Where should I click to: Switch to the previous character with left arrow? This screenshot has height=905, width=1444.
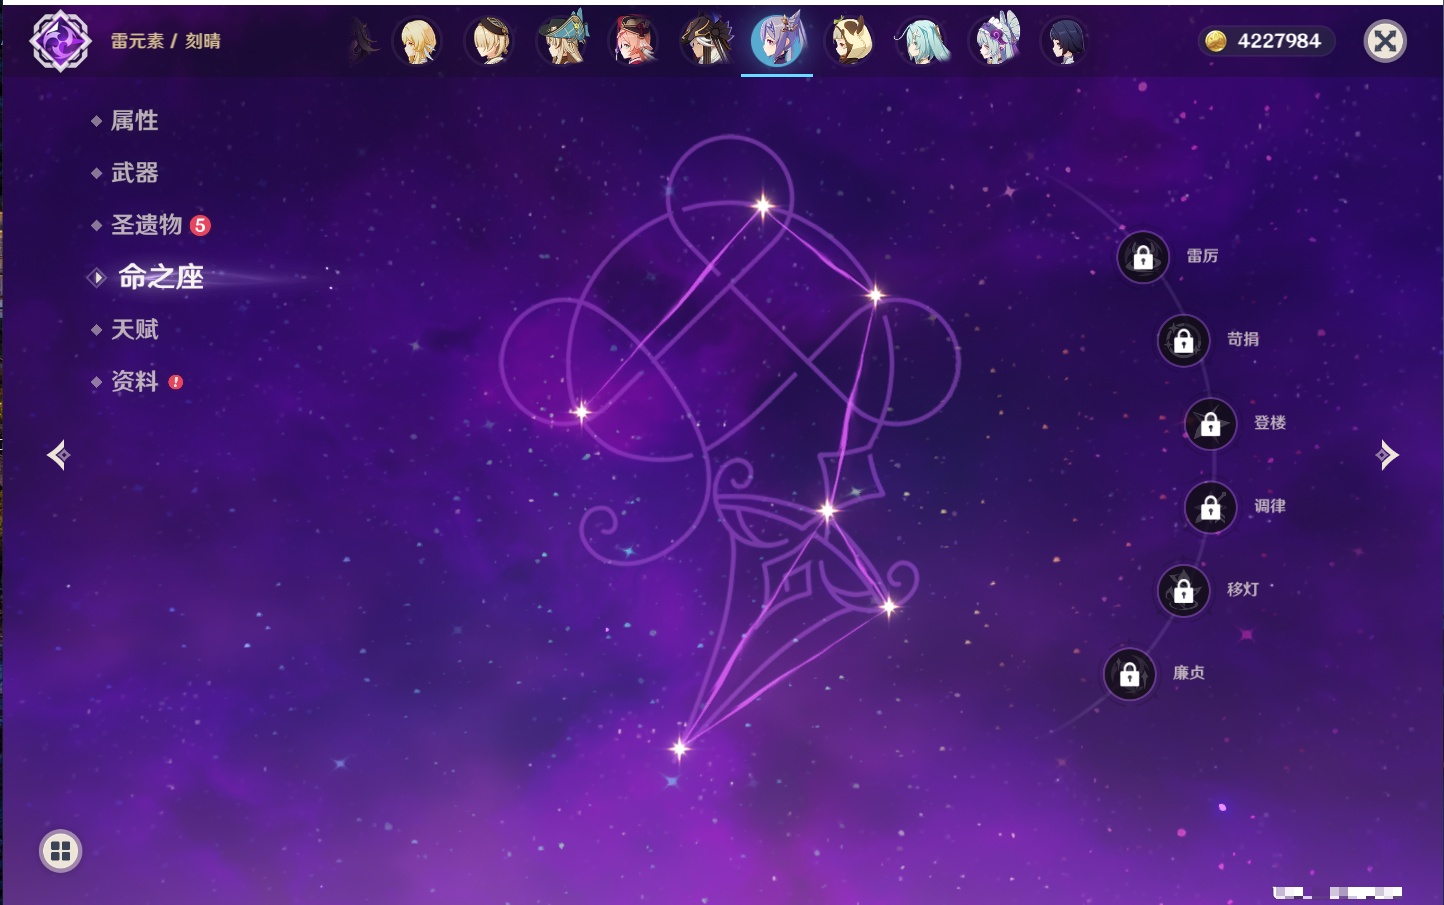click(x=58, y=455)
